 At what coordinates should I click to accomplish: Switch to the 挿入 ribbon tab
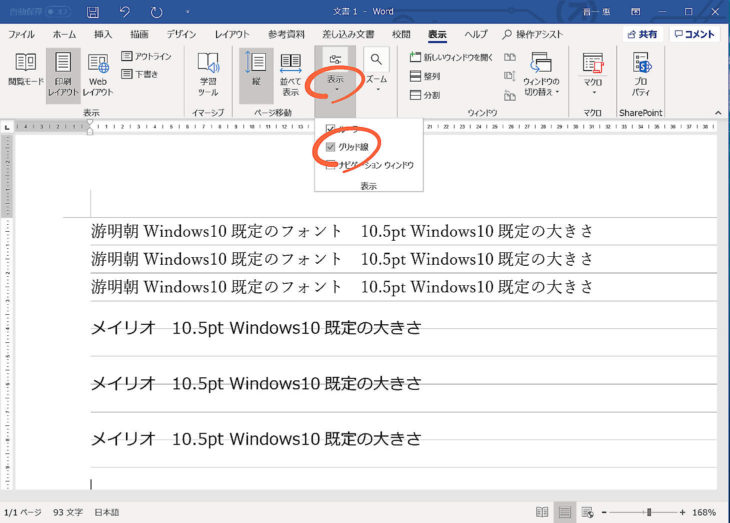coord(103,34)
